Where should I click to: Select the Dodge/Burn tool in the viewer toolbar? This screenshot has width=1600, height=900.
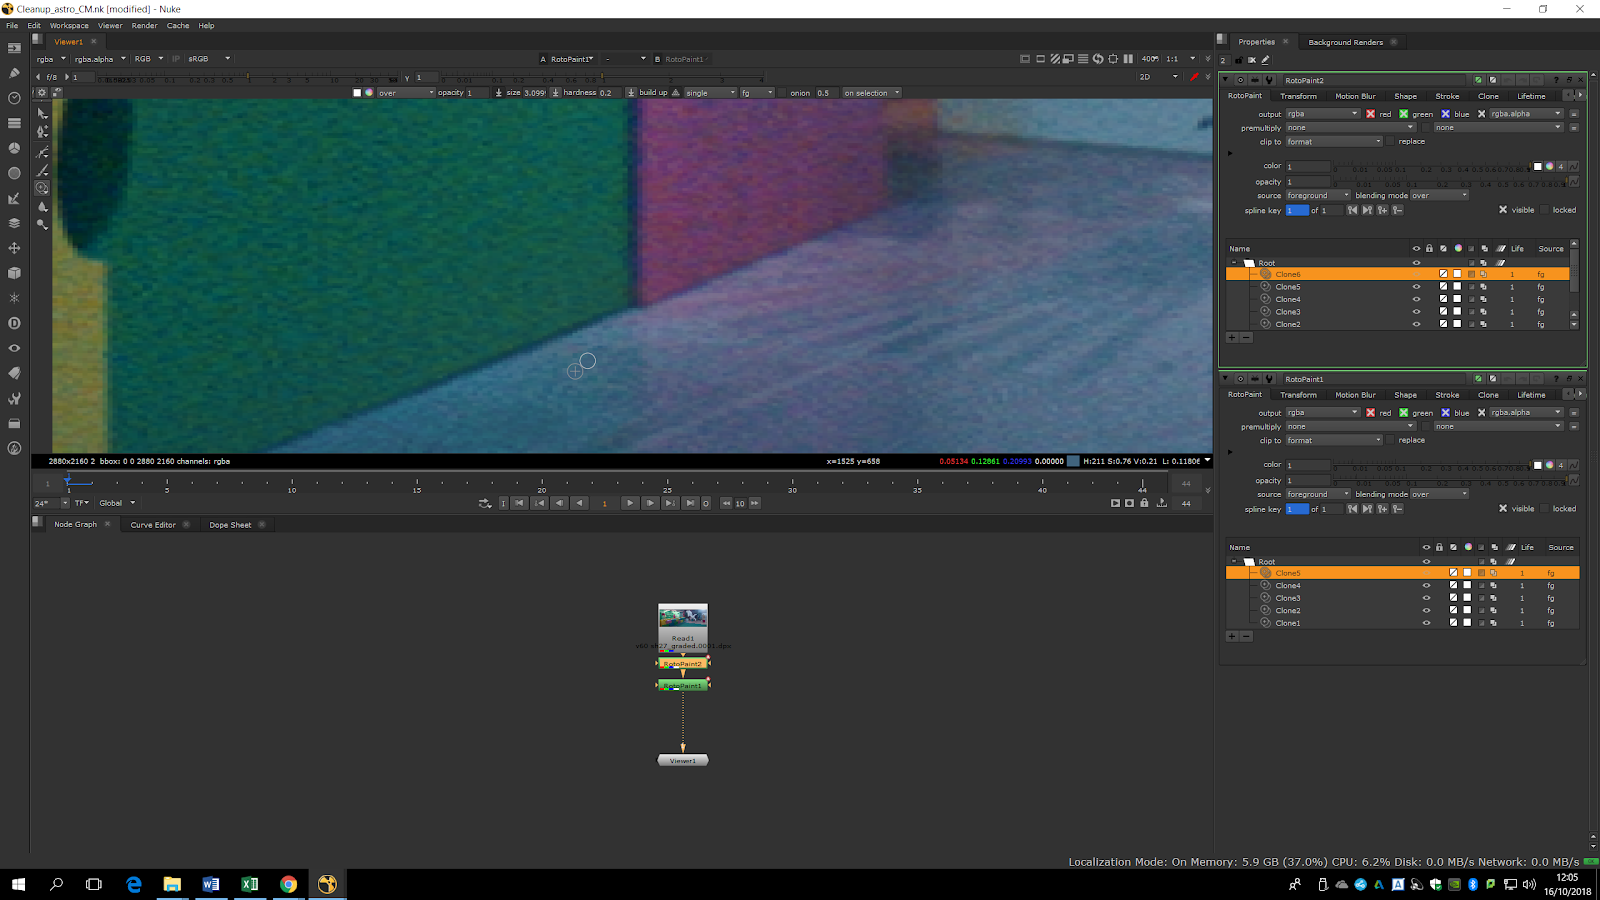[42, 225]
